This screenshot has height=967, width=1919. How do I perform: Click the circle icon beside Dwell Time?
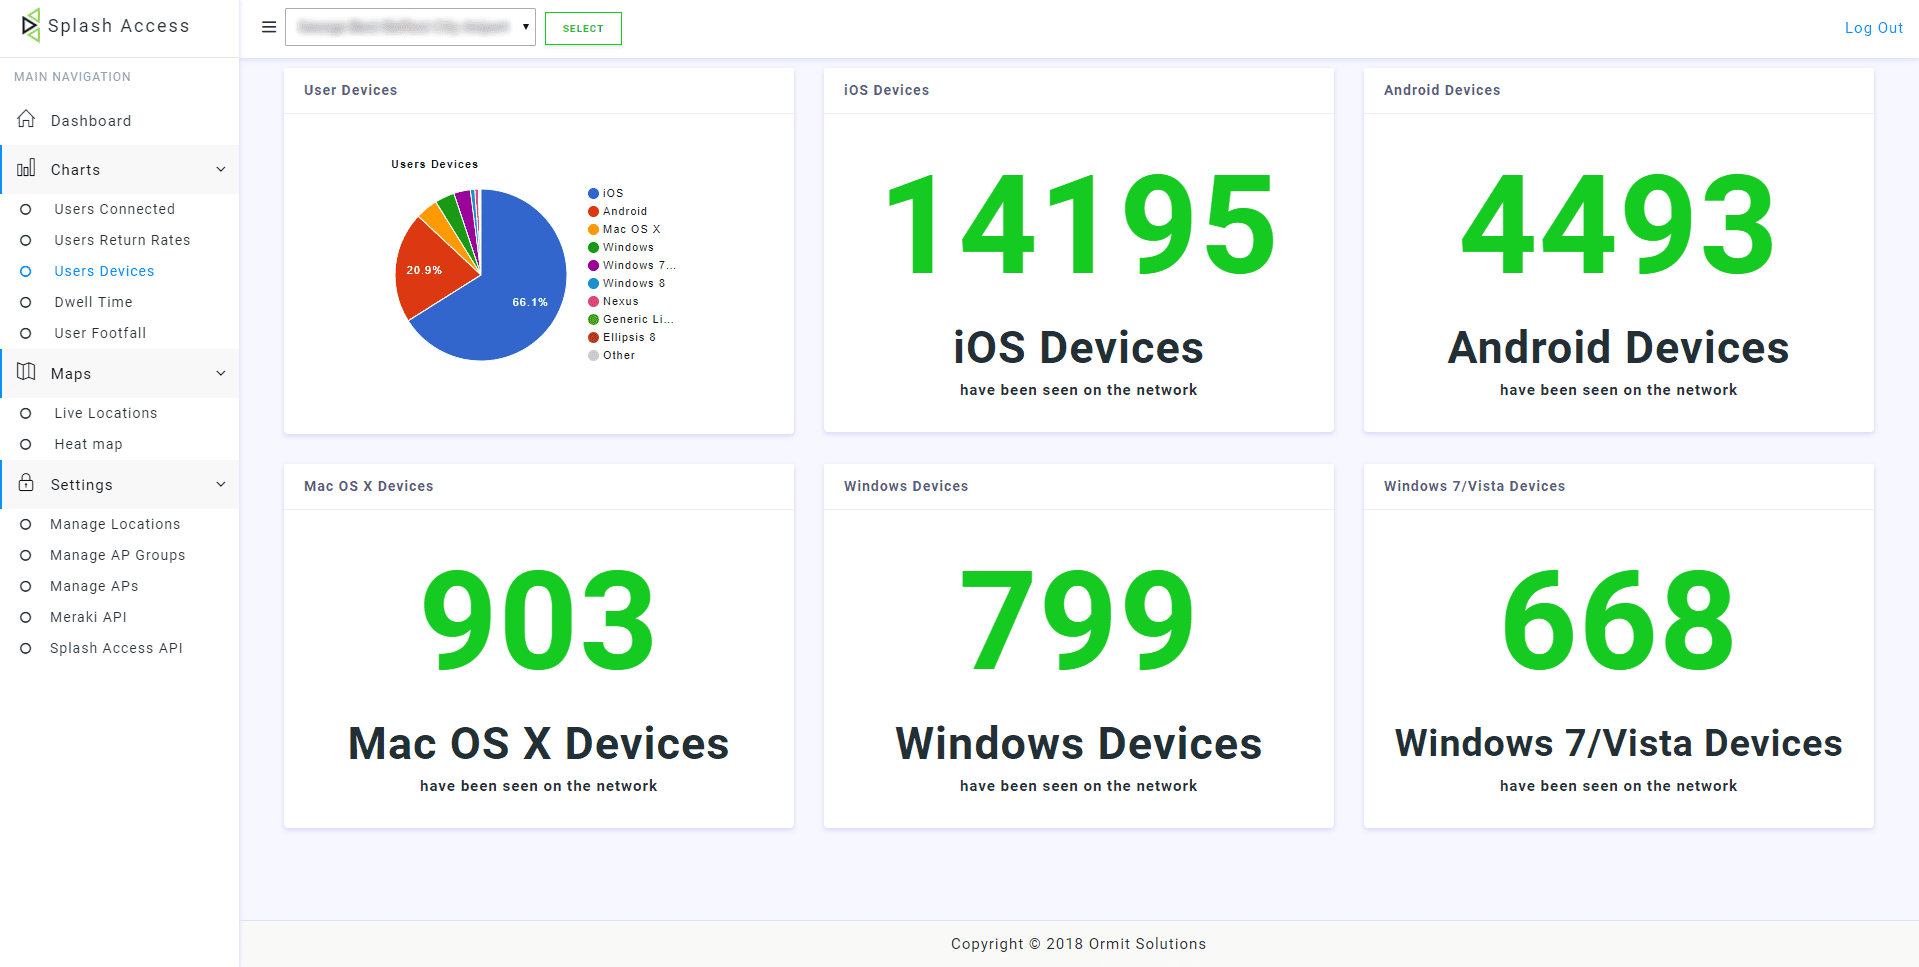[x=26, y=302]
